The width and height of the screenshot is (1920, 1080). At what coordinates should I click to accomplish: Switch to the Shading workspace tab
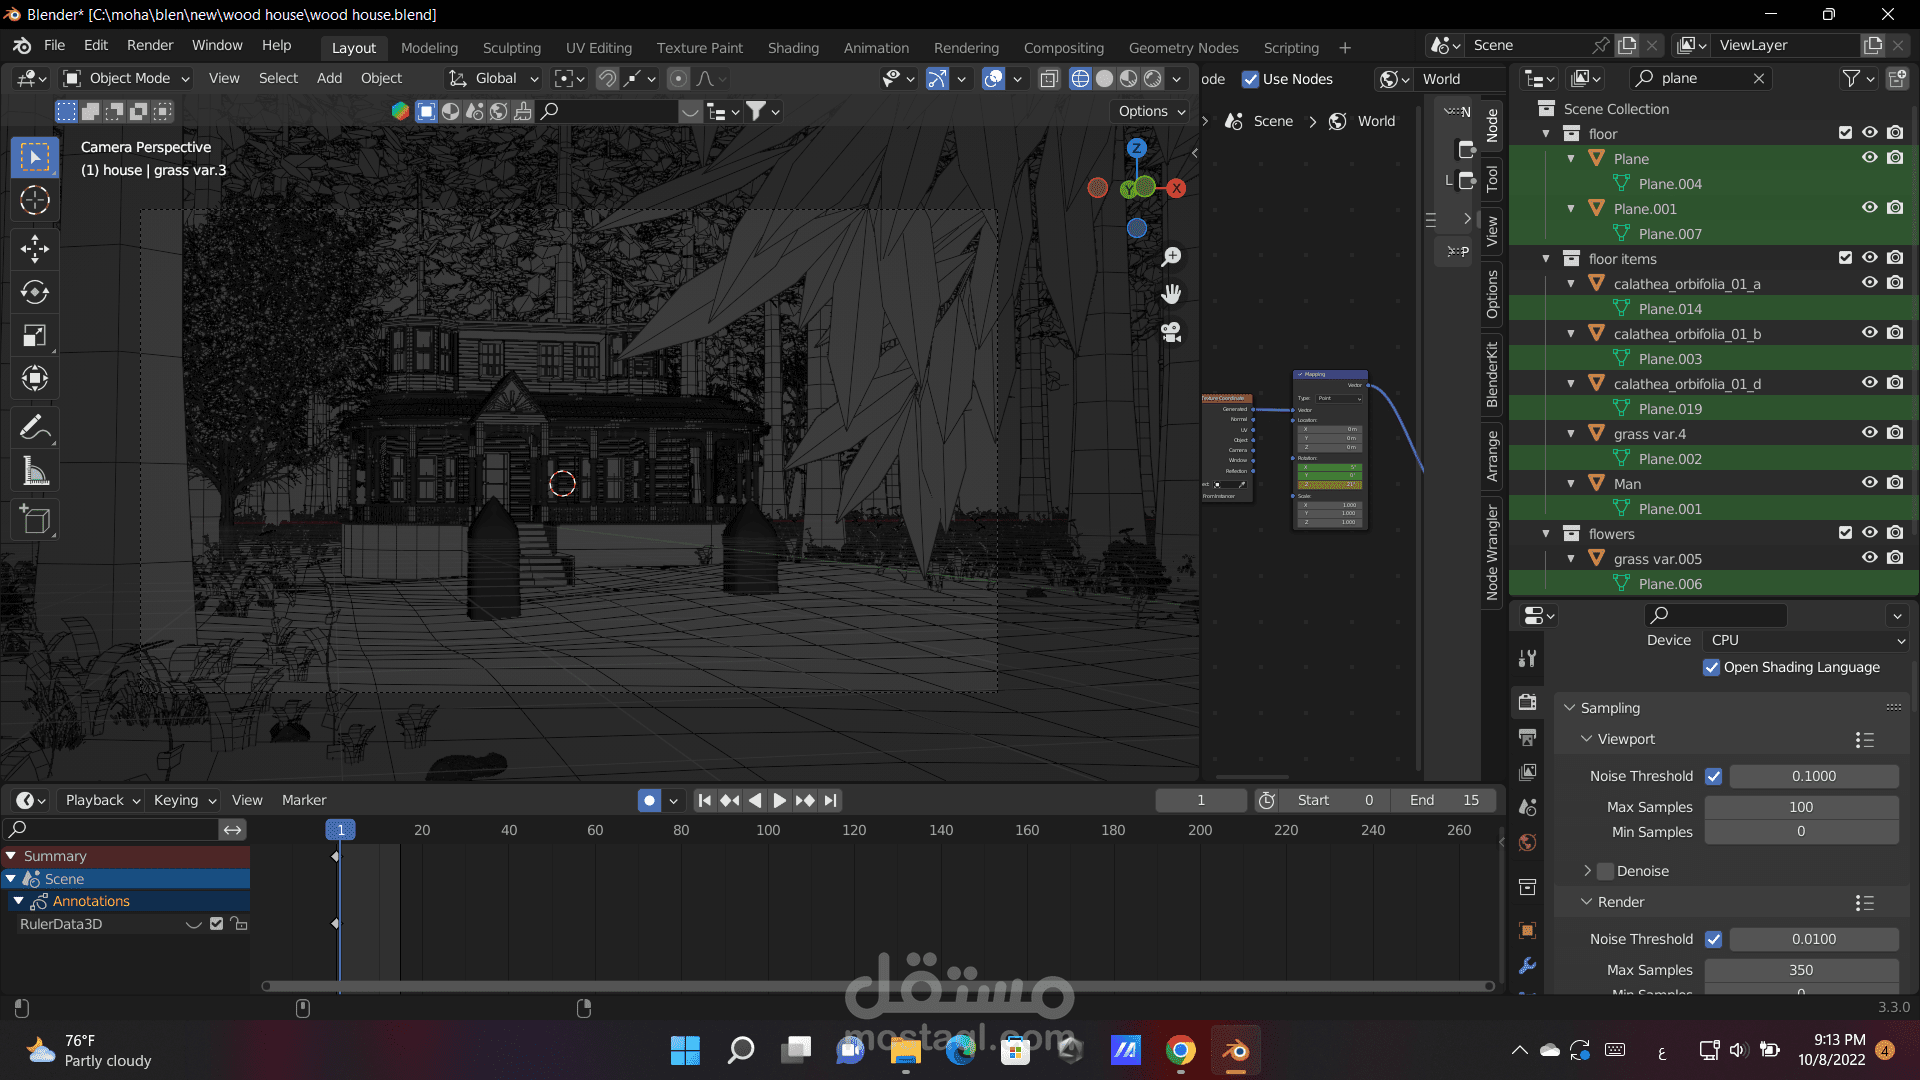click(x=792, y=47)
